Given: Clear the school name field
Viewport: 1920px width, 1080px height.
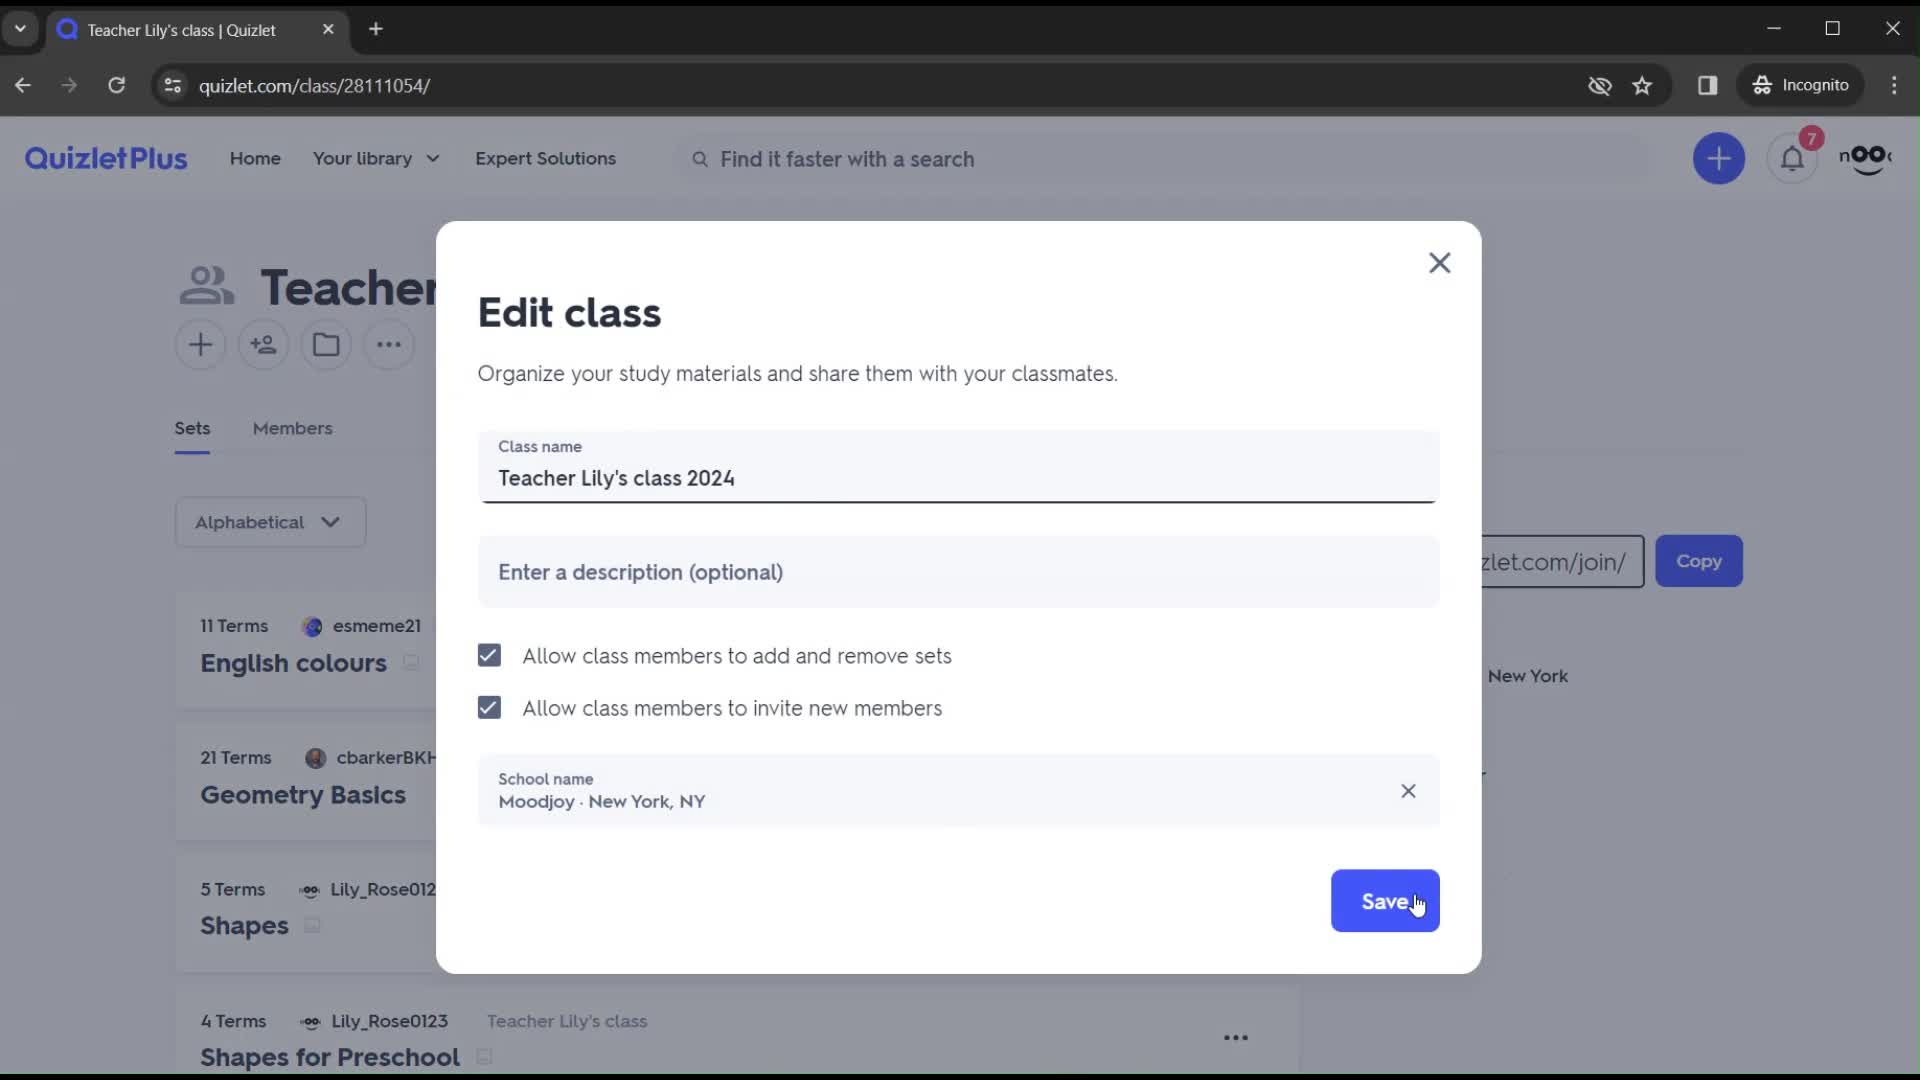Looking at the screenshot, I should coord(1407,790).
